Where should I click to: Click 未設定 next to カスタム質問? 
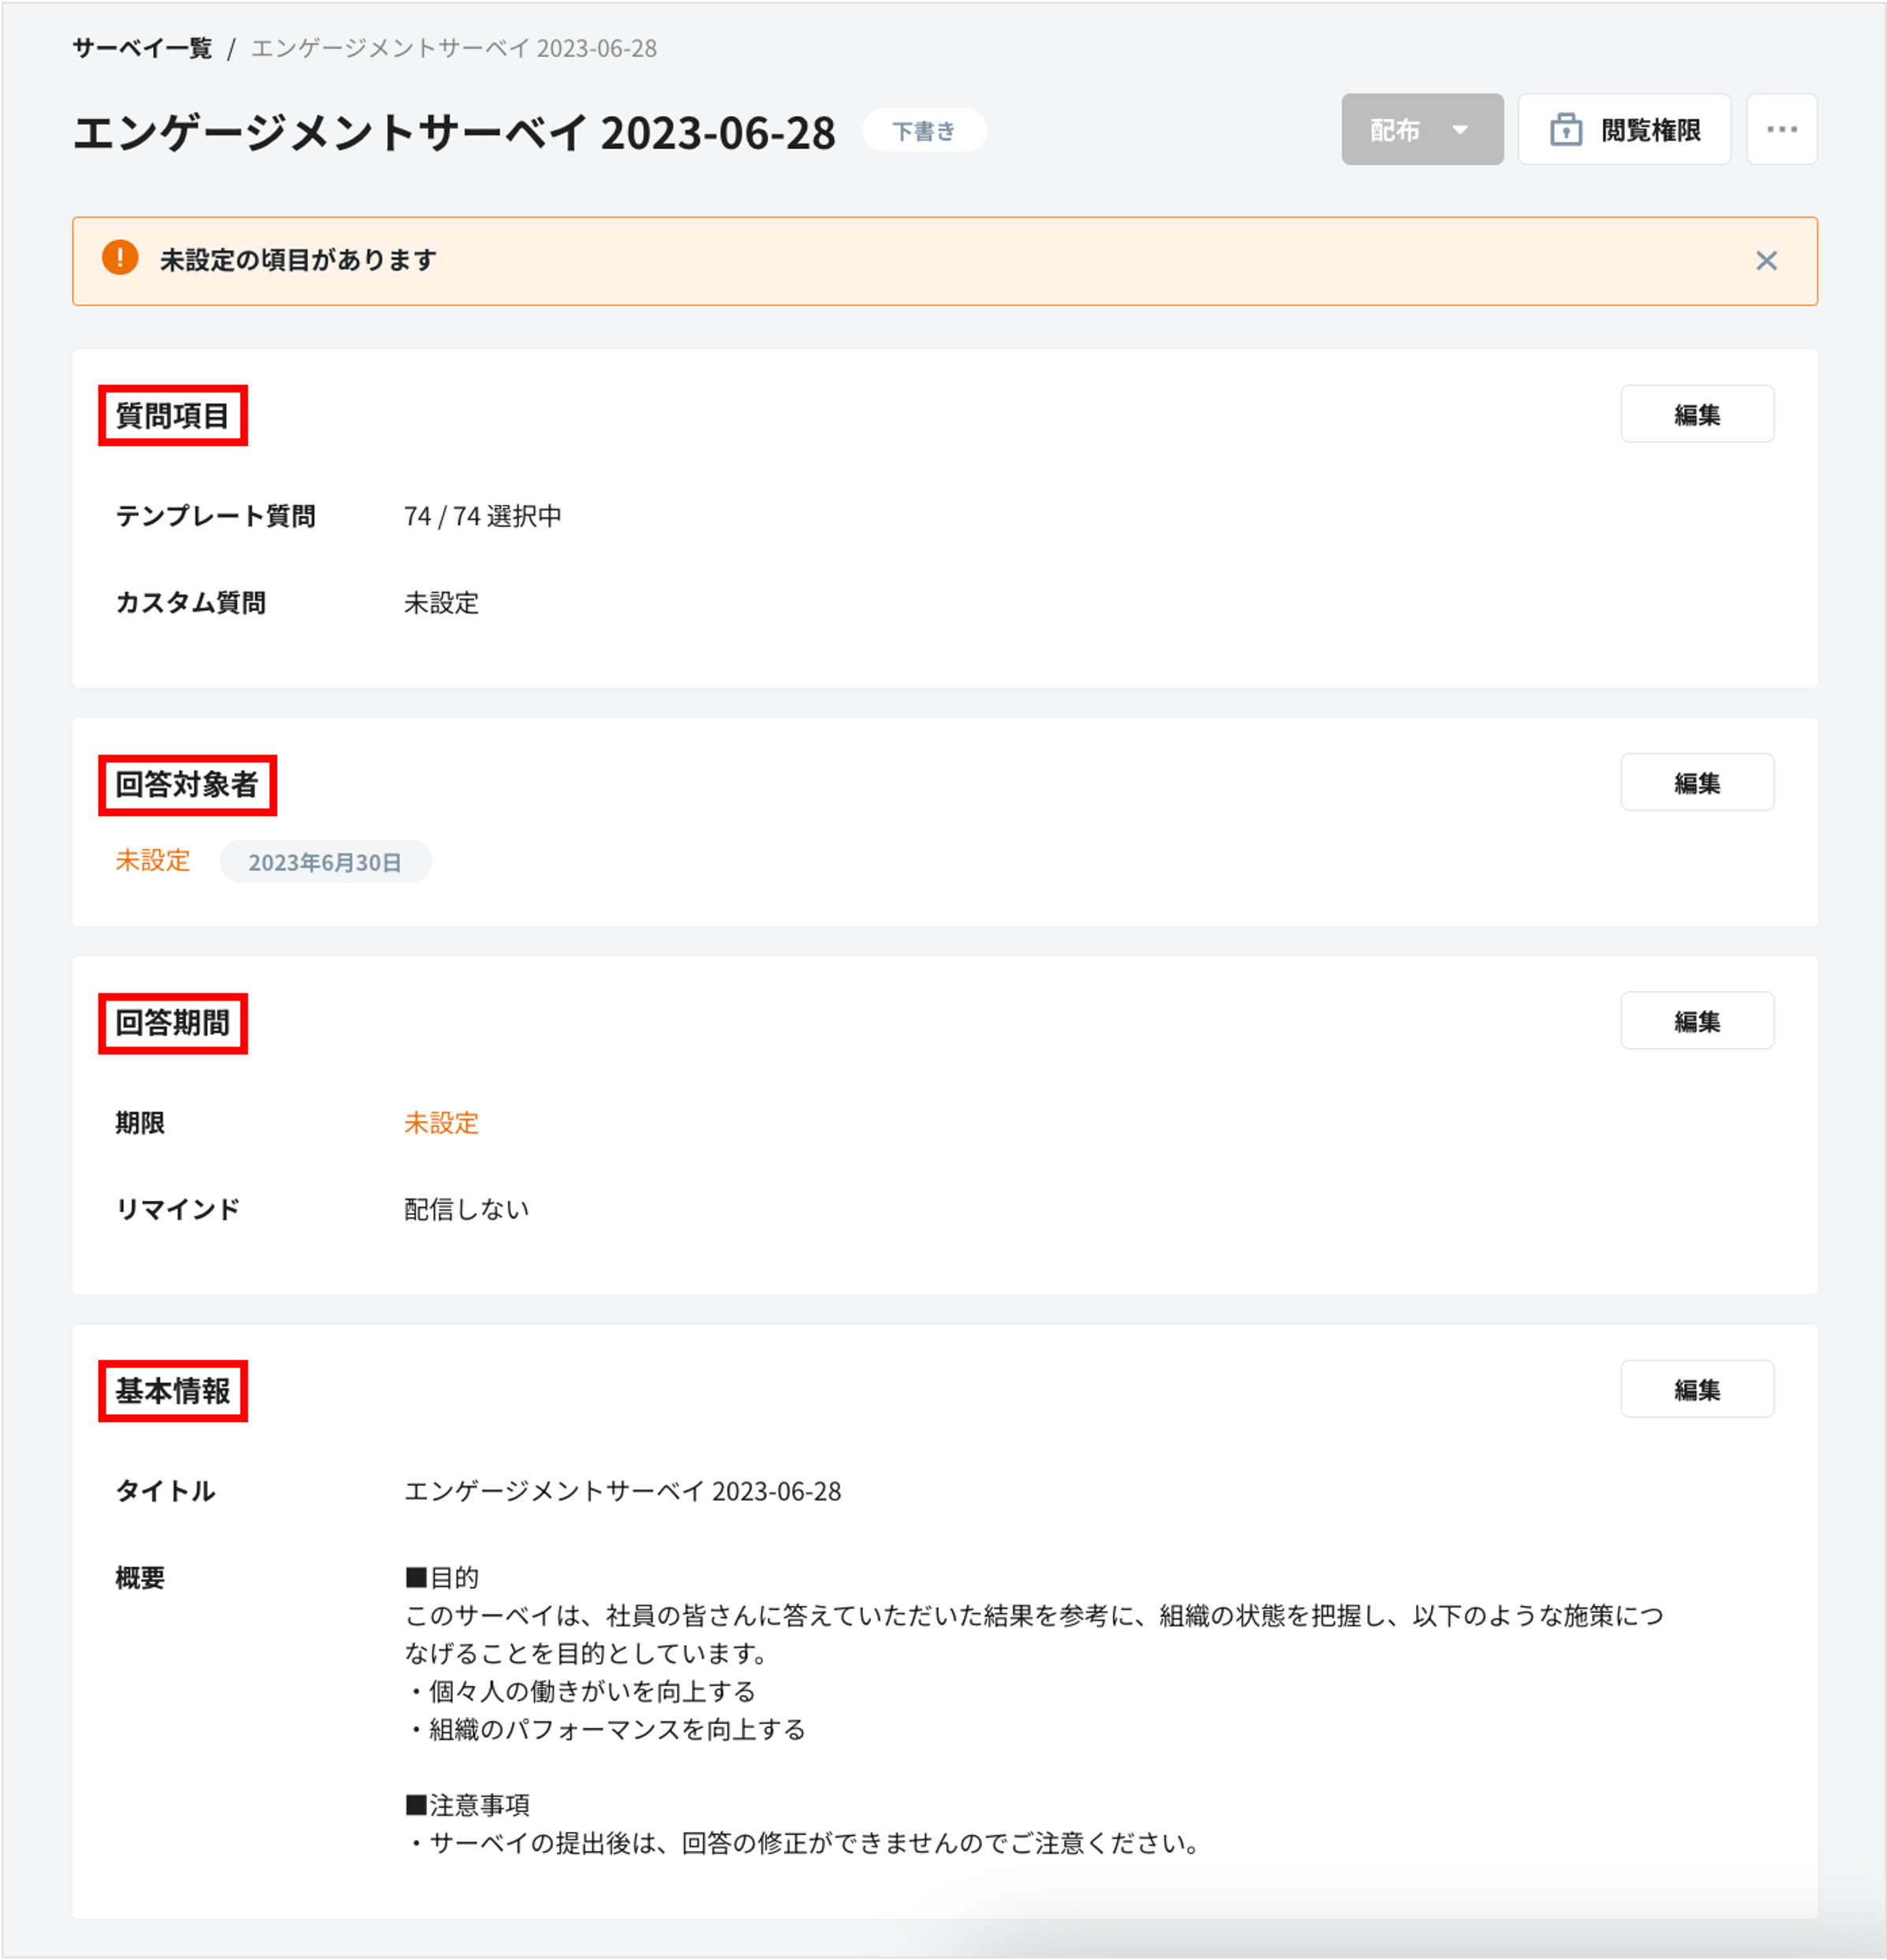(x=440, y=603)
